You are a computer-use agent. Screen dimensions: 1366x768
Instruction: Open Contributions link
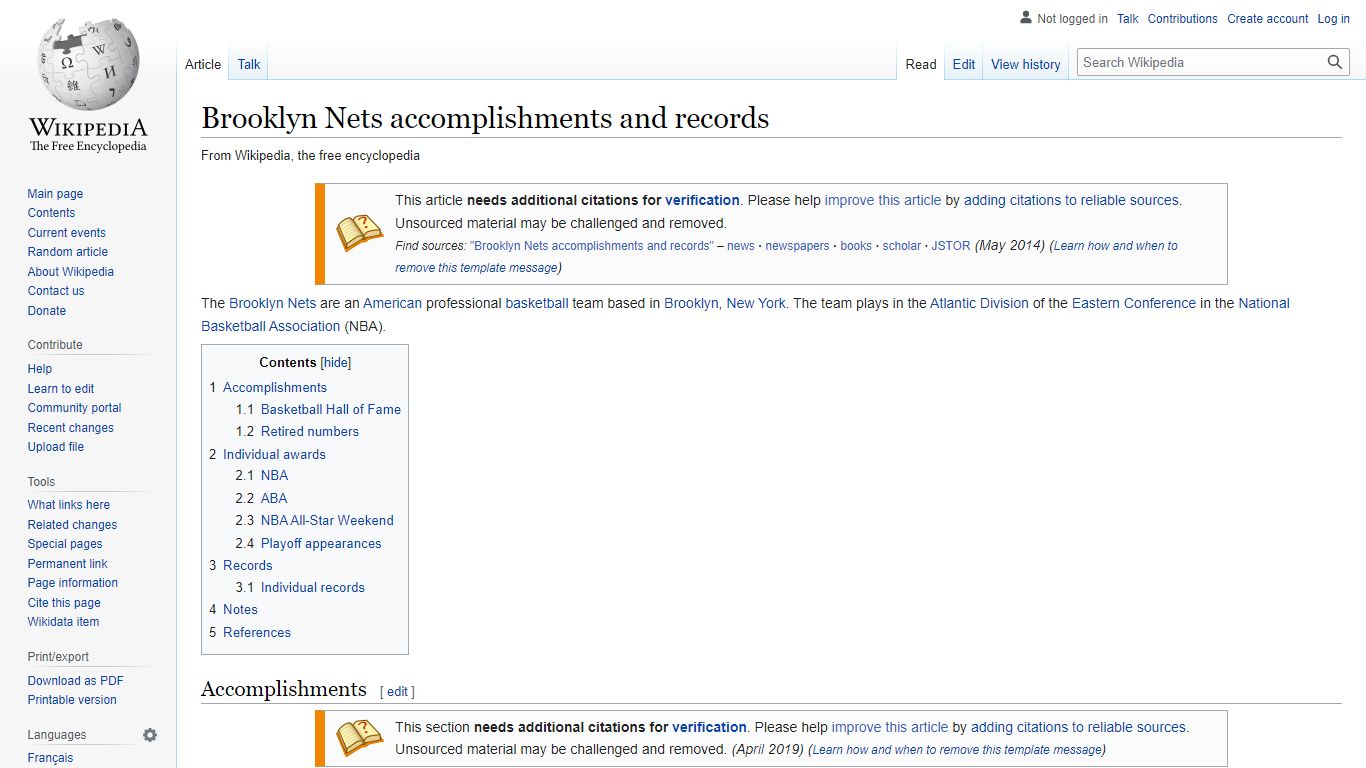pyautogui.click(x=1183, y=19)
